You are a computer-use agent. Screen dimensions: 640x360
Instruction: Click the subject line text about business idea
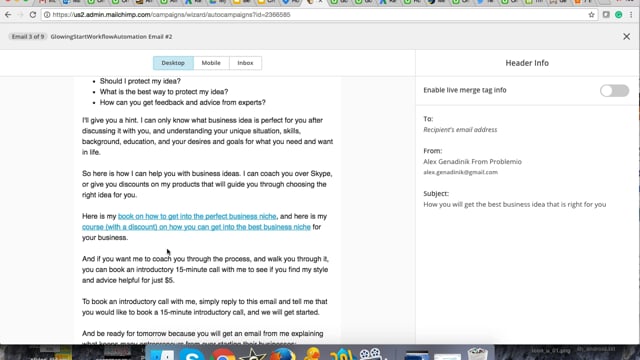515,204
